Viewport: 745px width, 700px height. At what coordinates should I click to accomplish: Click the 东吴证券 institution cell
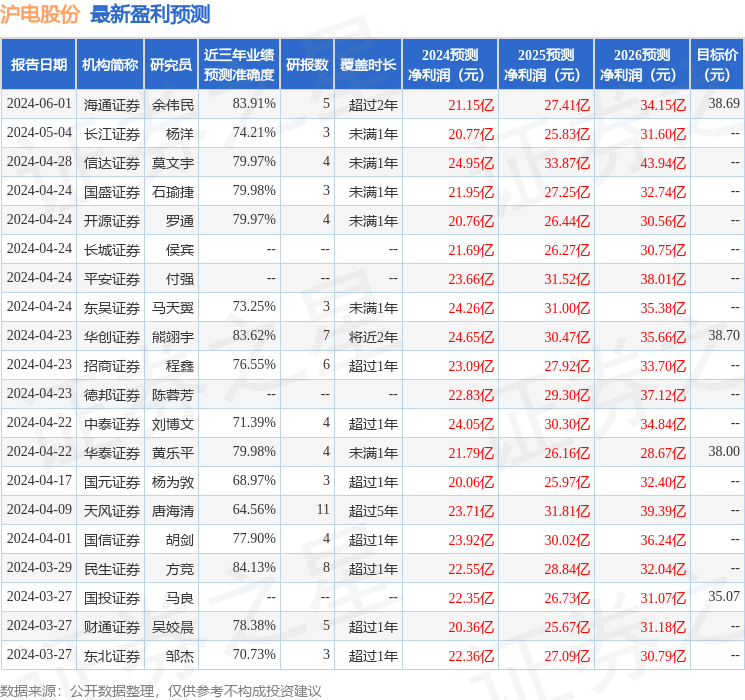[112, 308]
